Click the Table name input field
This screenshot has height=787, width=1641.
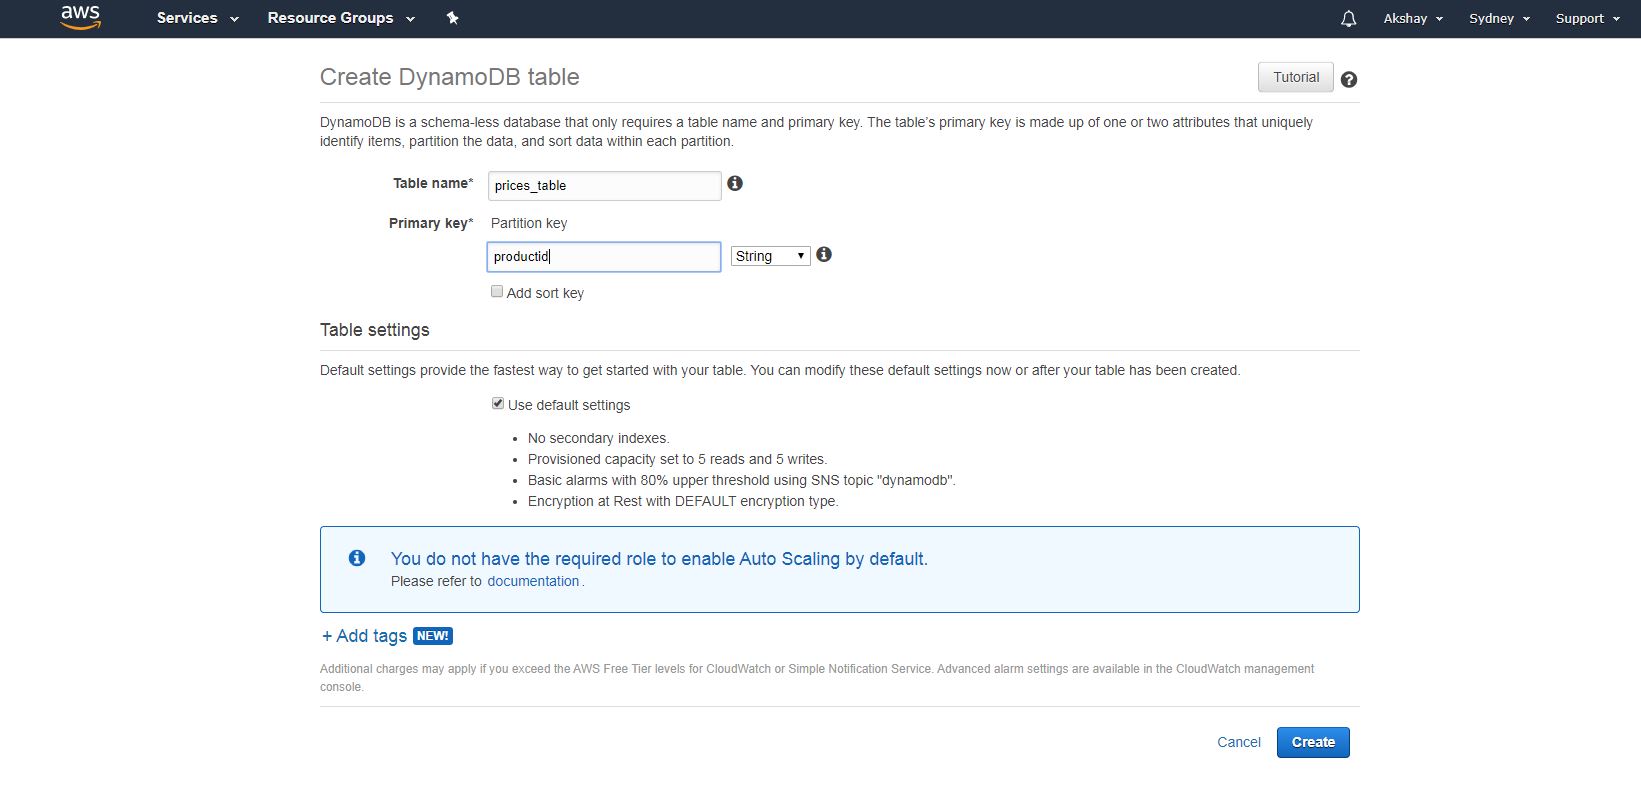(604, 185)
